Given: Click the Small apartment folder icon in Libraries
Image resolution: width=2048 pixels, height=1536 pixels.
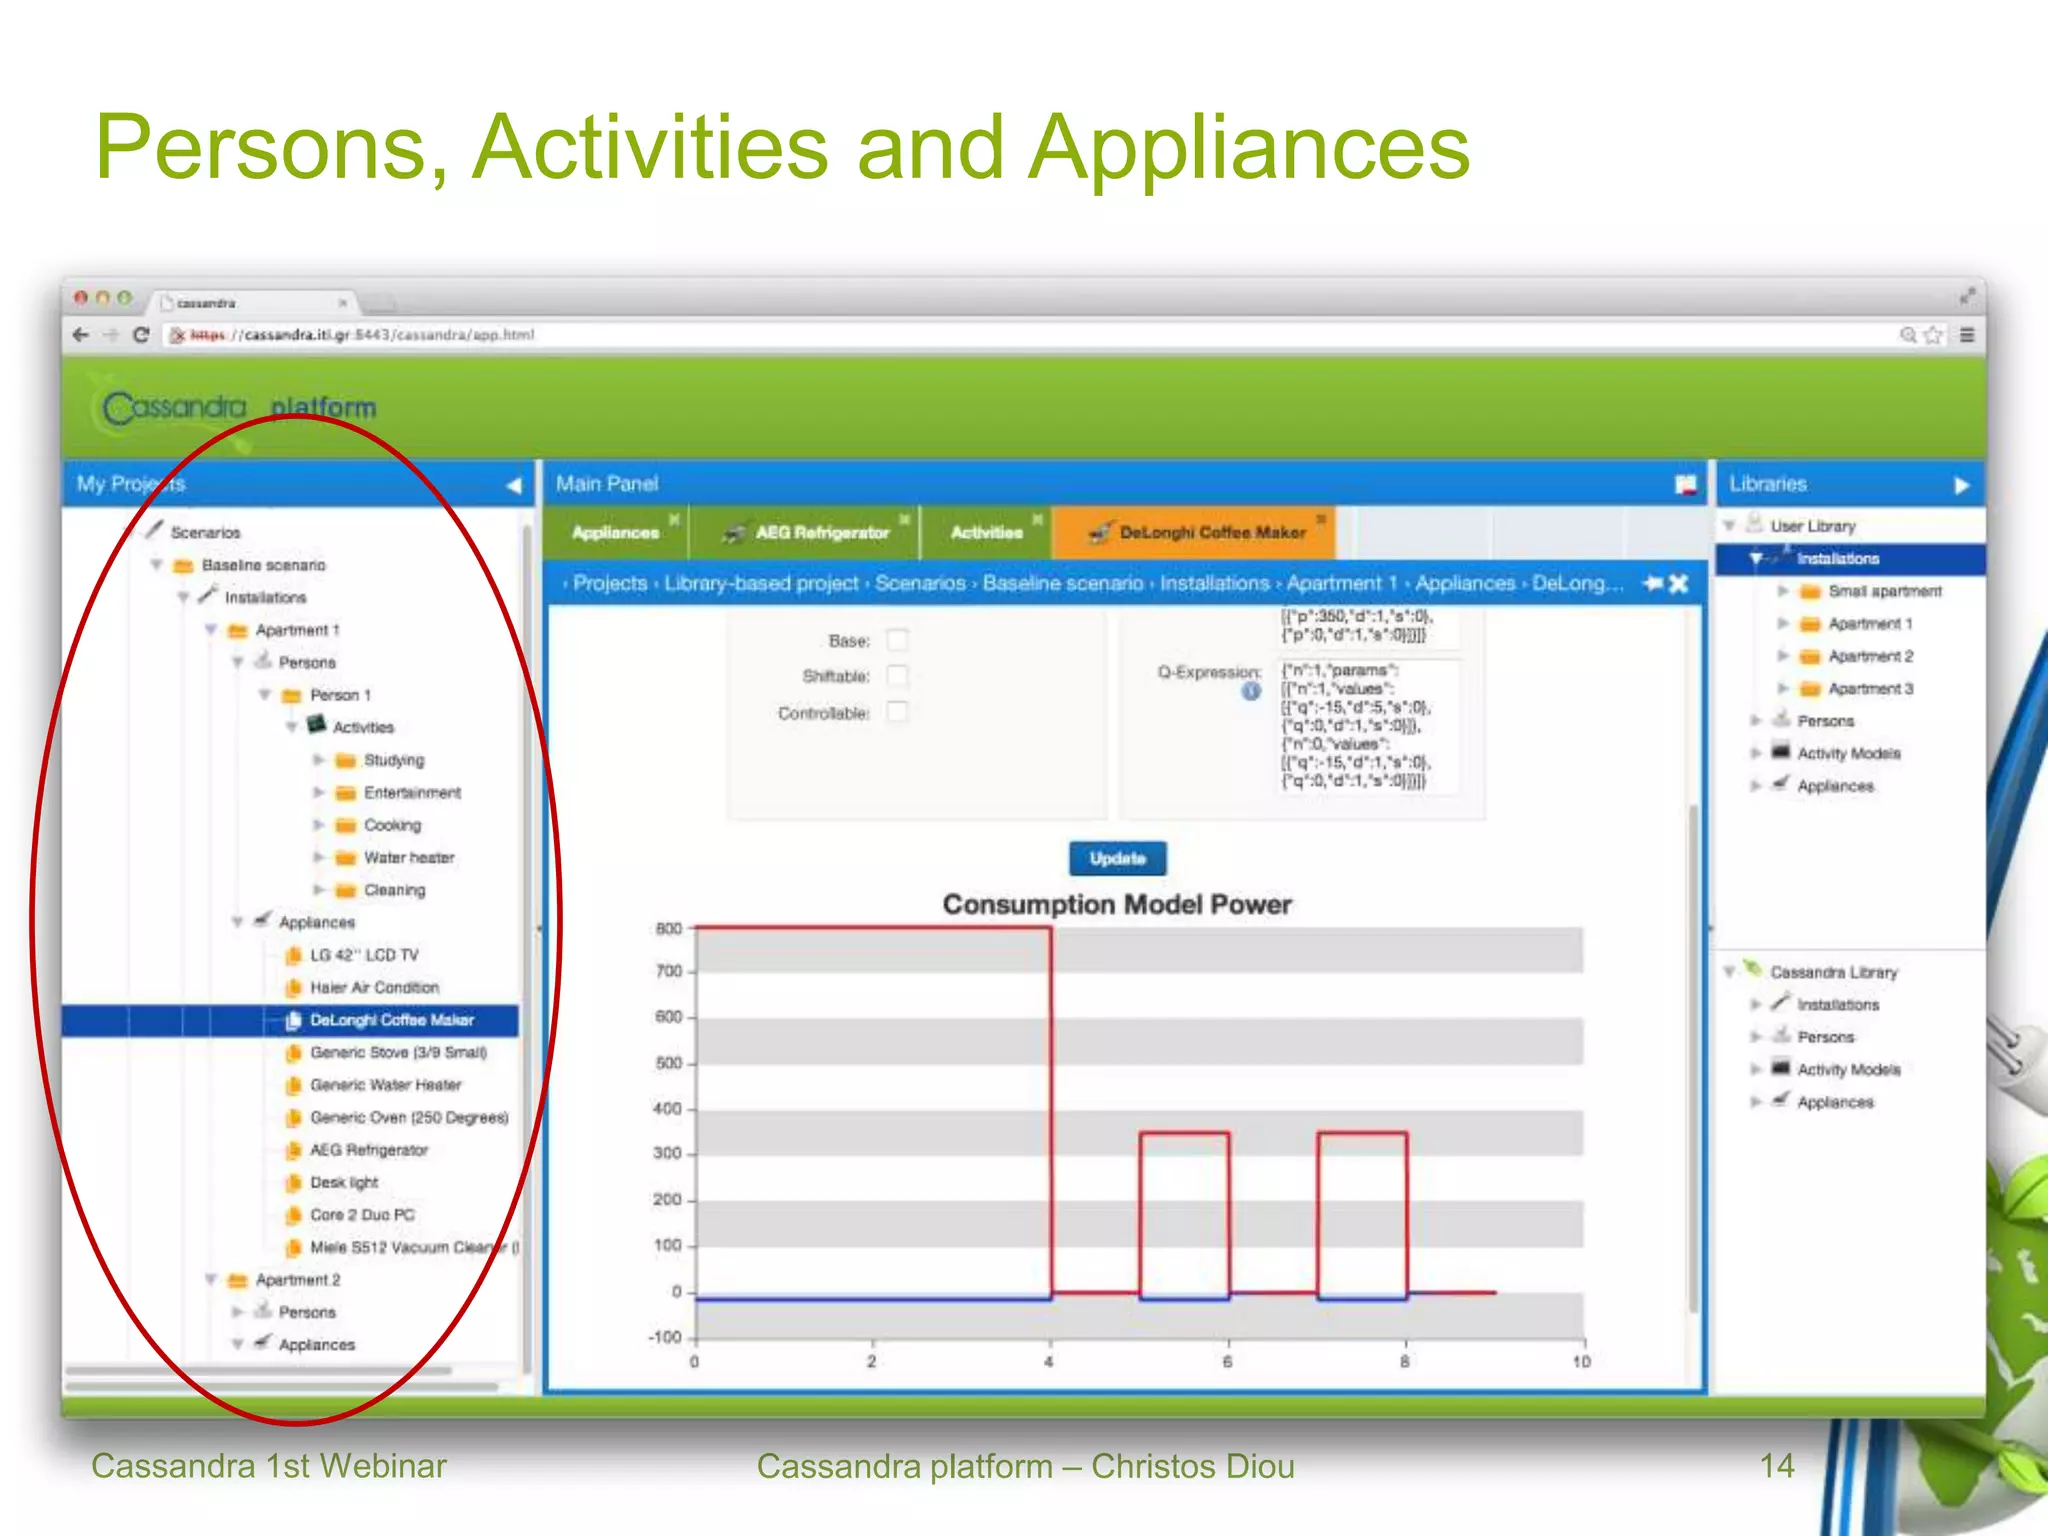Looking at the screenshot, I should tap(1810, 592).
